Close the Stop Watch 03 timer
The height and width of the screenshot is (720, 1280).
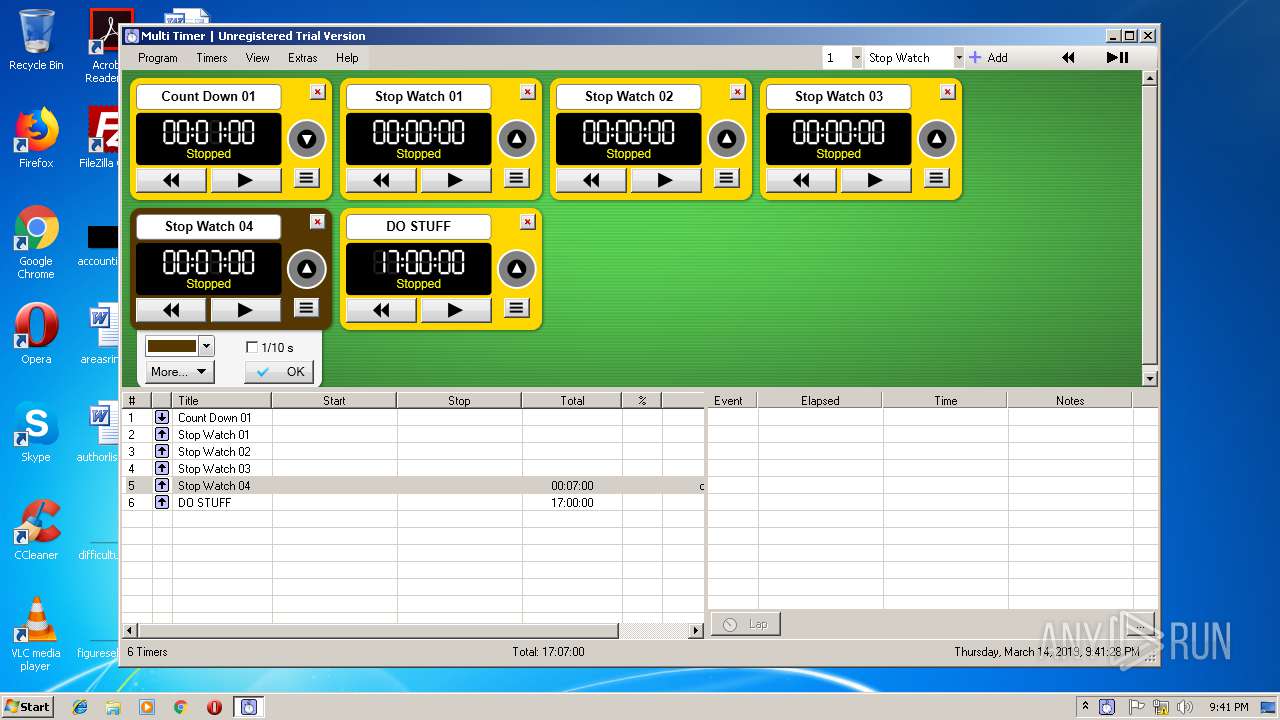pos(947,92)
